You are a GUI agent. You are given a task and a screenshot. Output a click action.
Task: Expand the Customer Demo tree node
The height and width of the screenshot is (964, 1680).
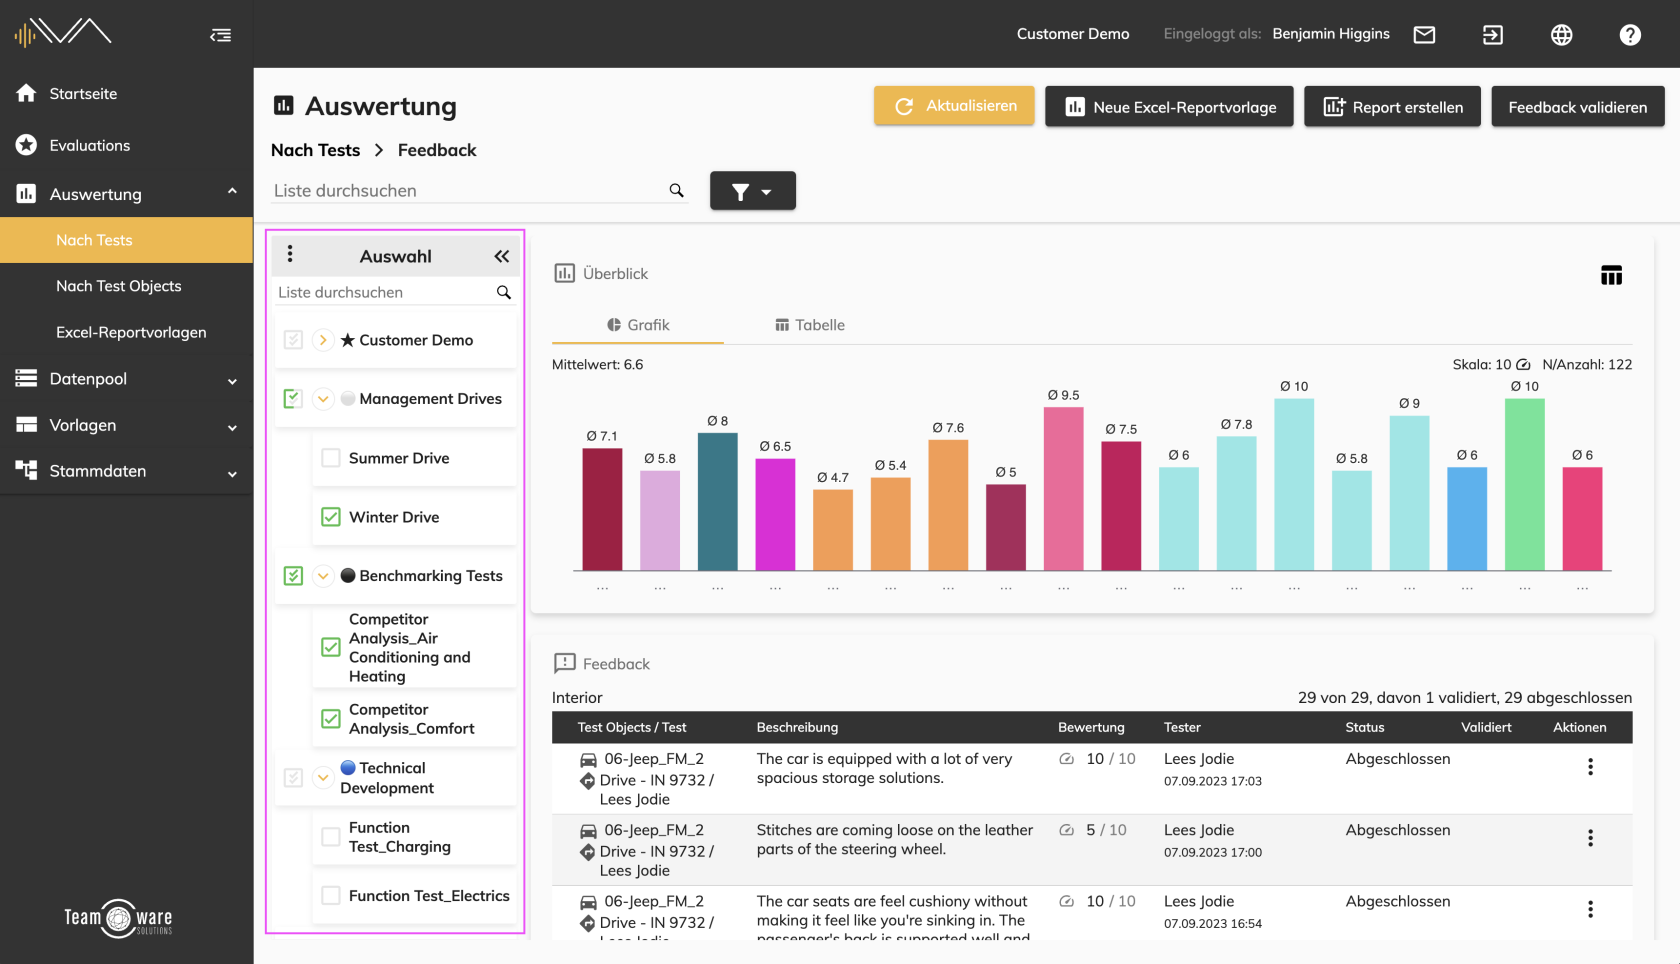click(x=323, y=340)
